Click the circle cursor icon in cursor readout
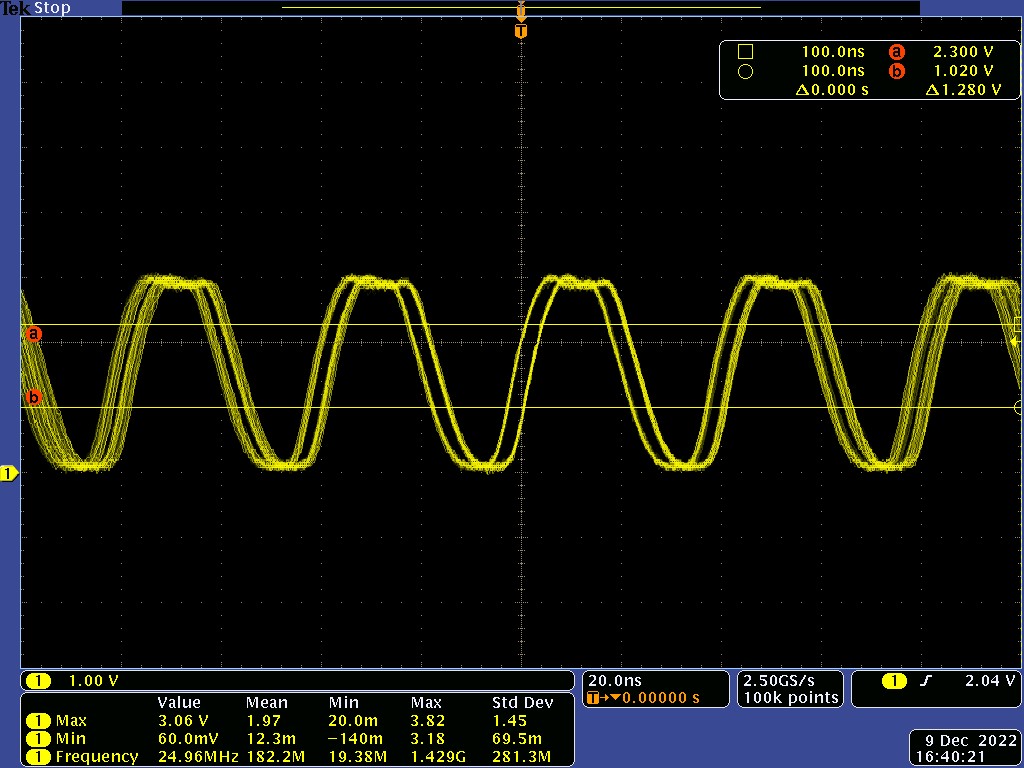 745,71
